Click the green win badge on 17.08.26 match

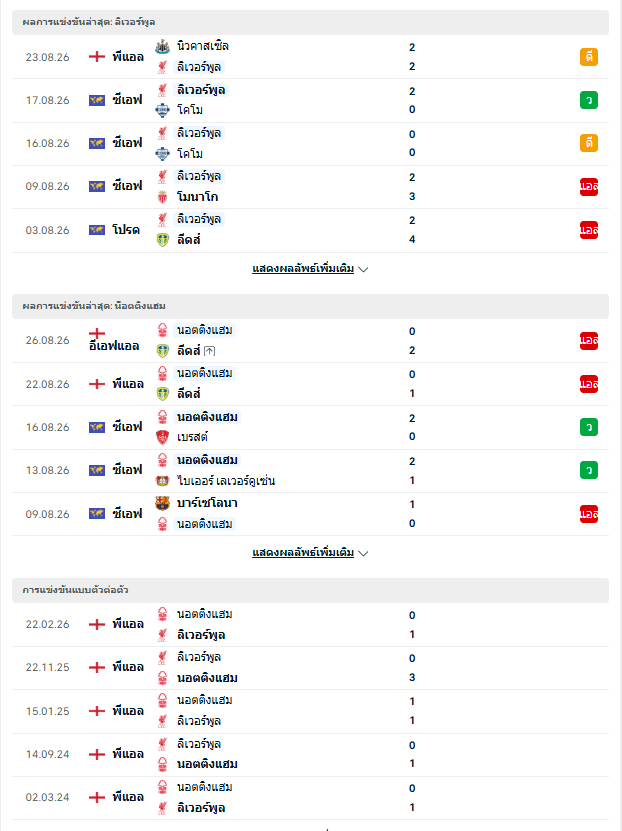[x=589, y=100]
